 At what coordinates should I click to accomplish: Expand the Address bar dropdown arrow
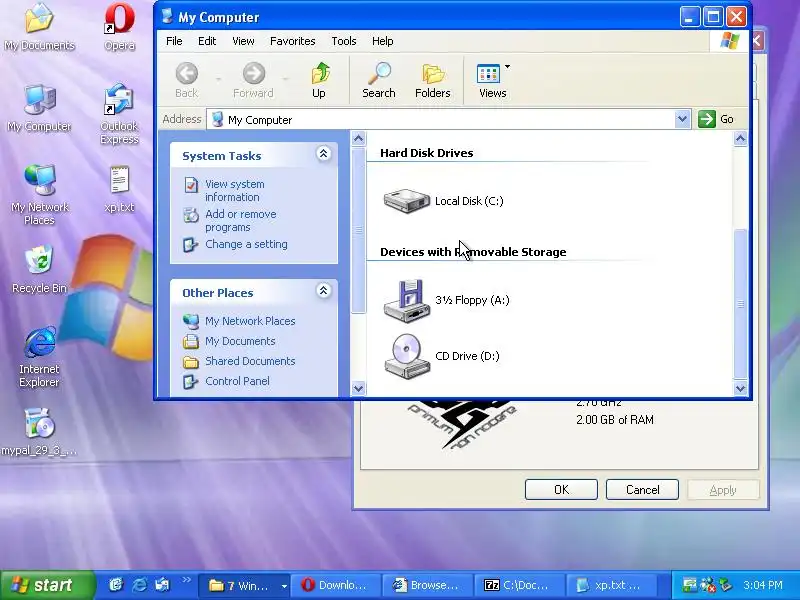(683, 119)
